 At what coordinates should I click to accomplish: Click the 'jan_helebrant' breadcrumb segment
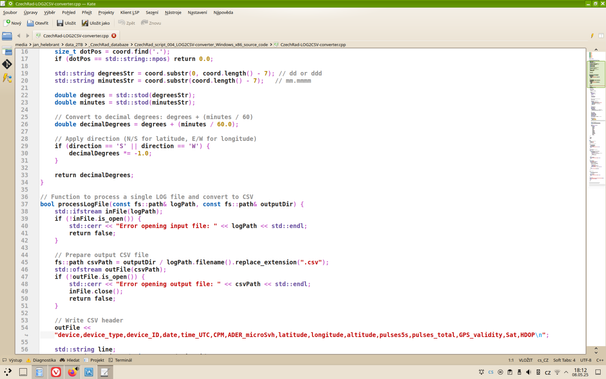pos(46,44)
